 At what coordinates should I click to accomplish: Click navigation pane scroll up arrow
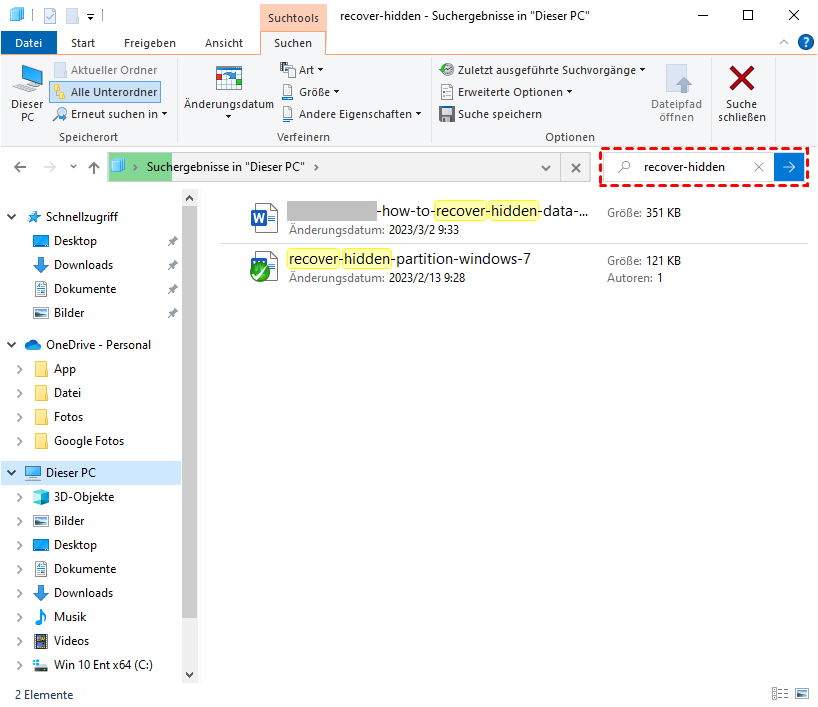(189, 198)
